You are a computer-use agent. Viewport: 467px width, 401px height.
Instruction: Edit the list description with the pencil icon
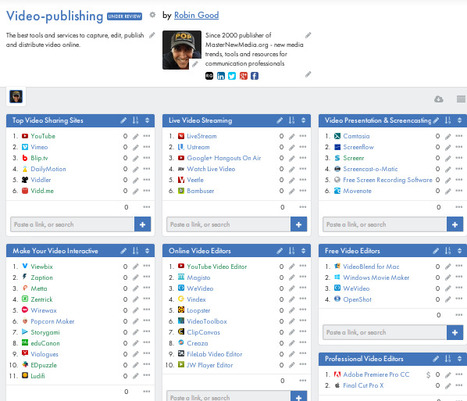coord(152,35)
